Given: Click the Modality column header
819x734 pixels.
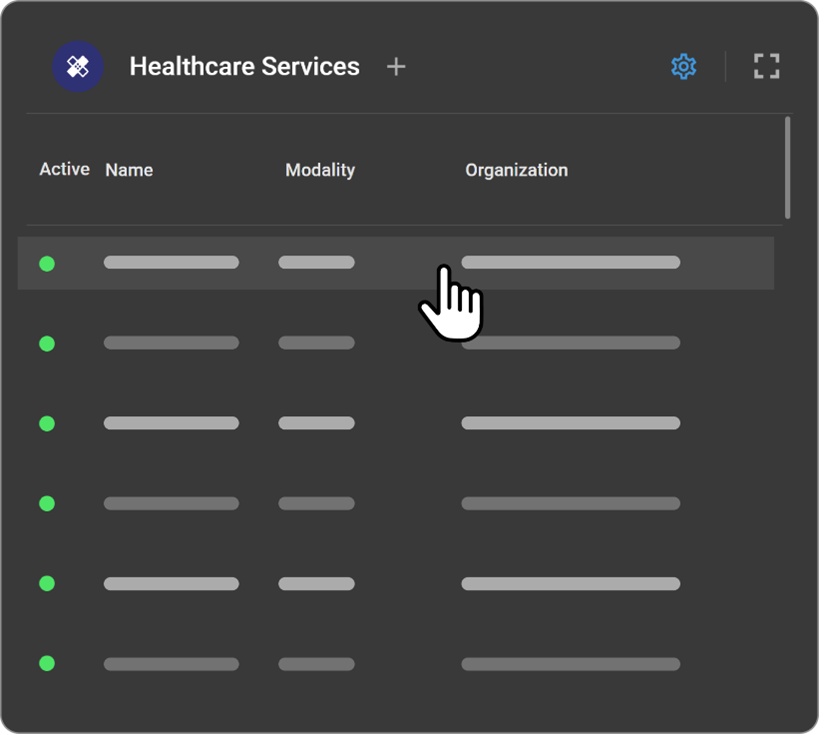Looking at the screenshot, I should coord(320,170).
